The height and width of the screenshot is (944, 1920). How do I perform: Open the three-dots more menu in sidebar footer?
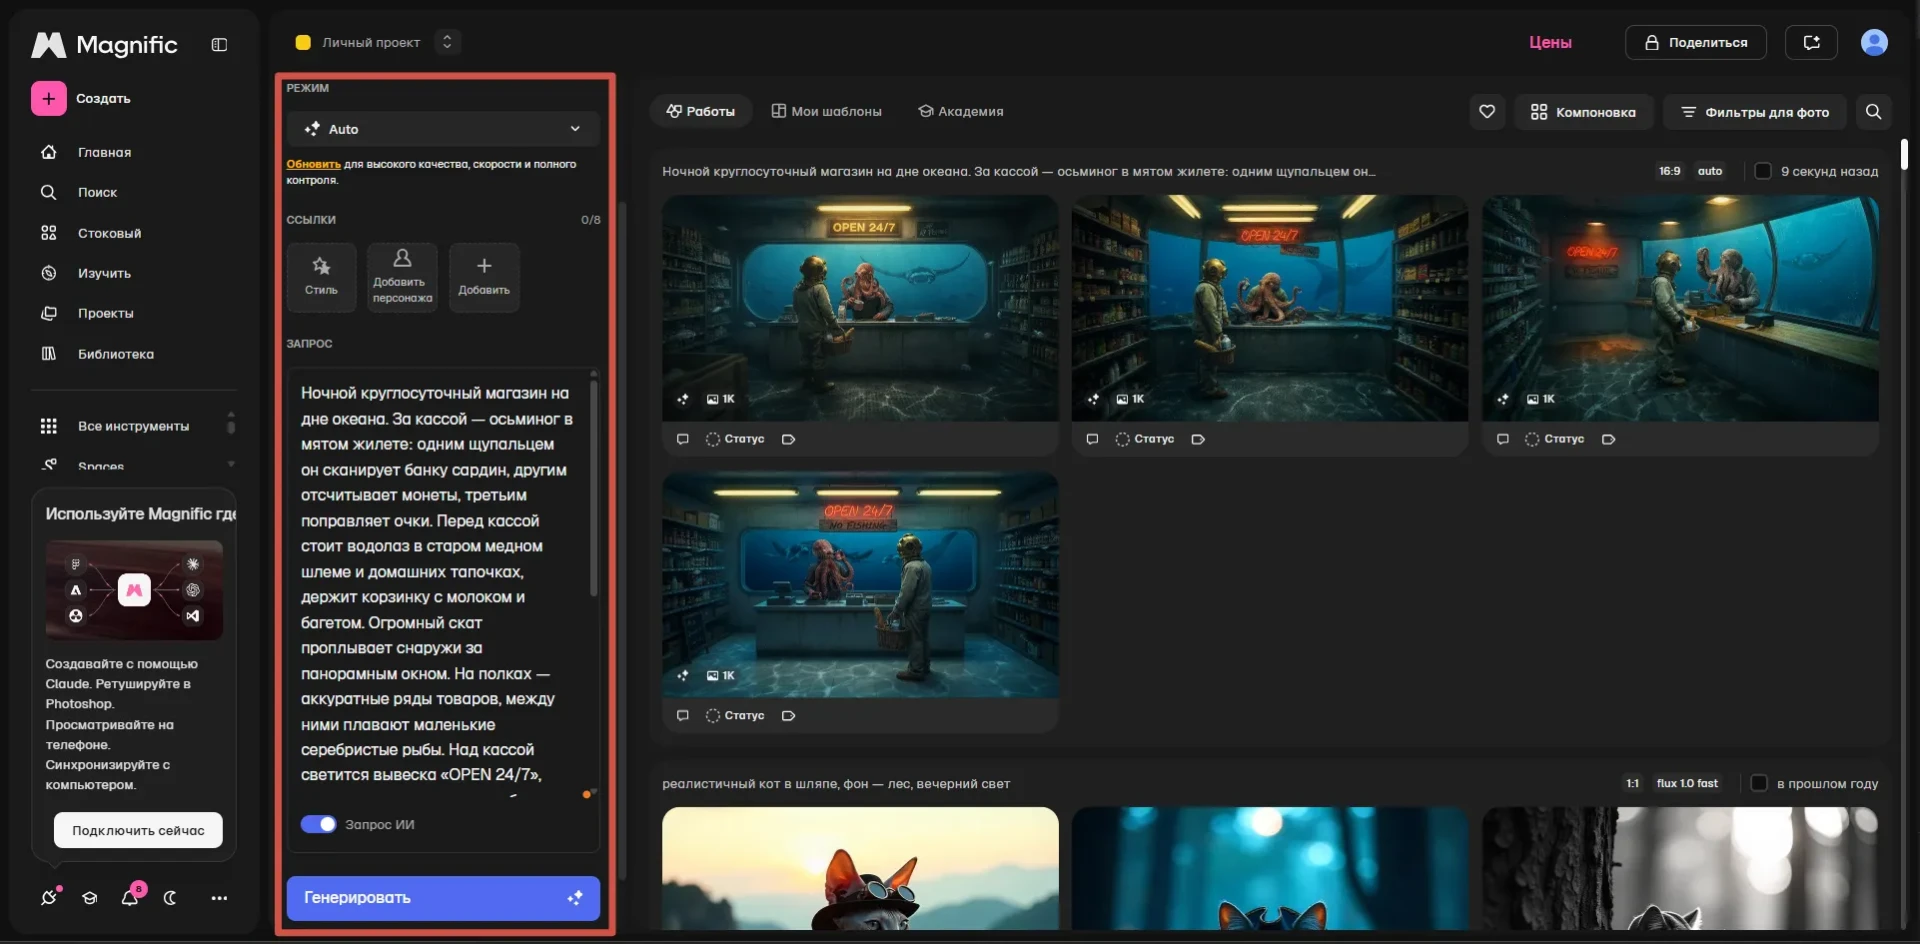tap(219, 898)
